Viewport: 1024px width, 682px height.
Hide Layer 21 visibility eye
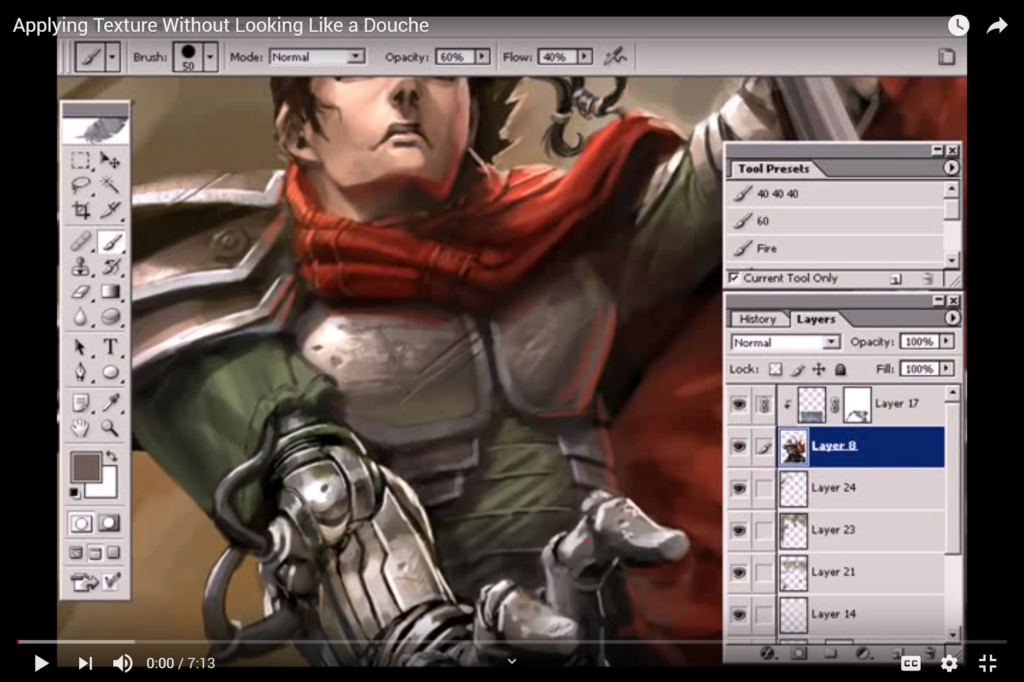(739, 572)
